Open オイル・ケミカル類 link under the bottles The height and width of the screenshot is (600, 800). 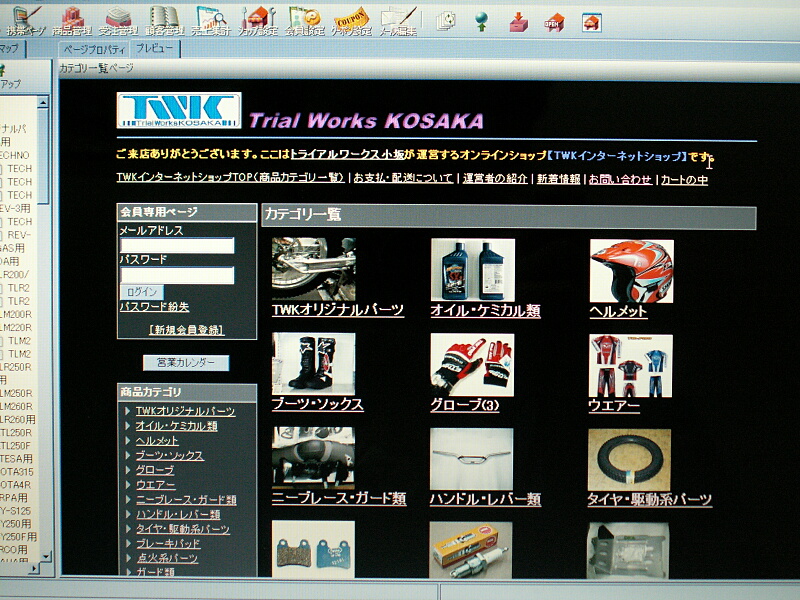click(x=485, y=310)
